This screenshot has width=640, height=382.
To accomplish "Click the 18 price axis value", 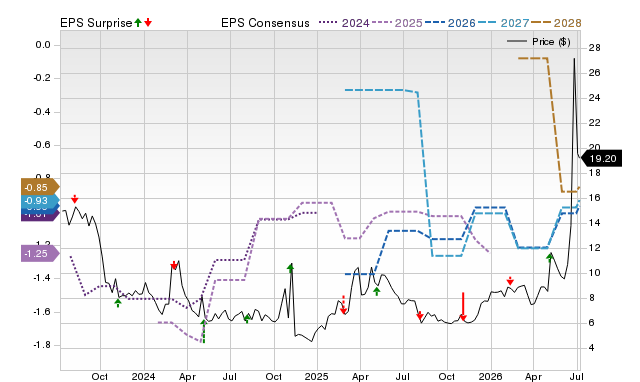I will point(594,173).
